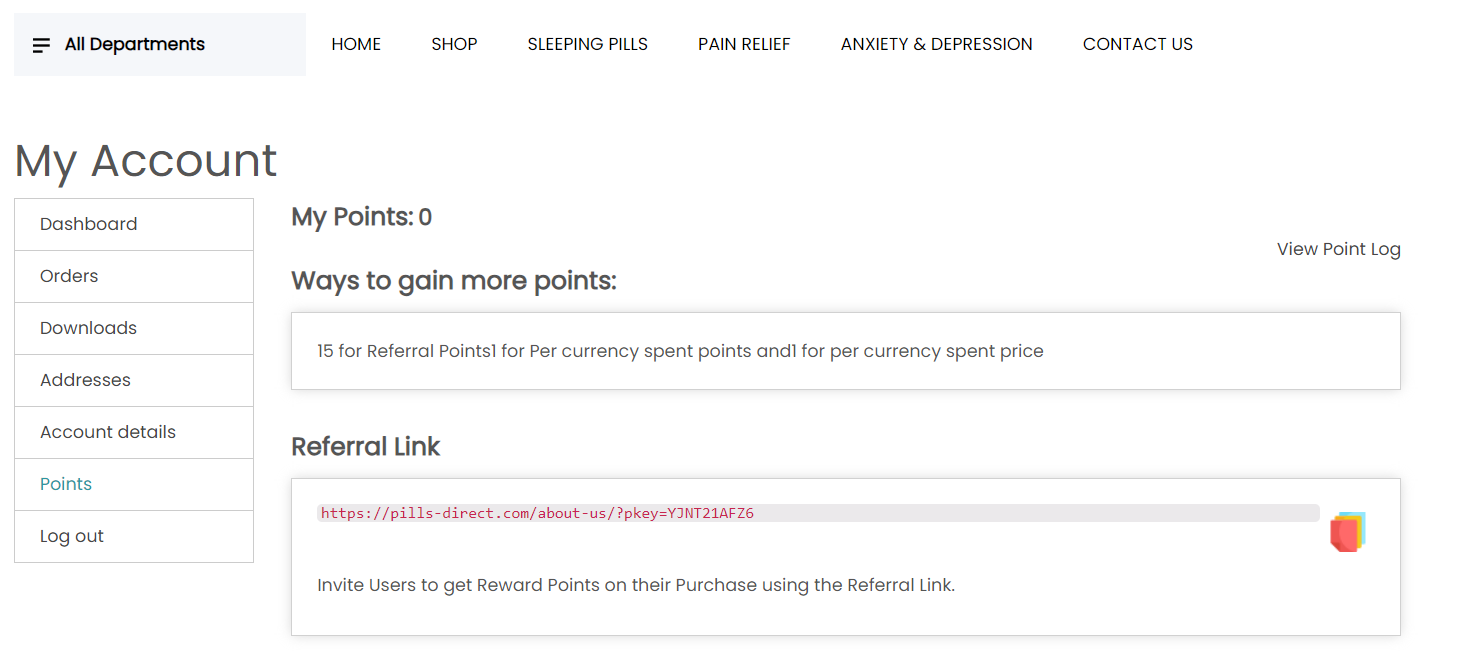This screenshot has width=1482, height=651.
Task: Open ANXIETY & DEPRESSION category
Action: pyautogui.click(x=937, y=44)
